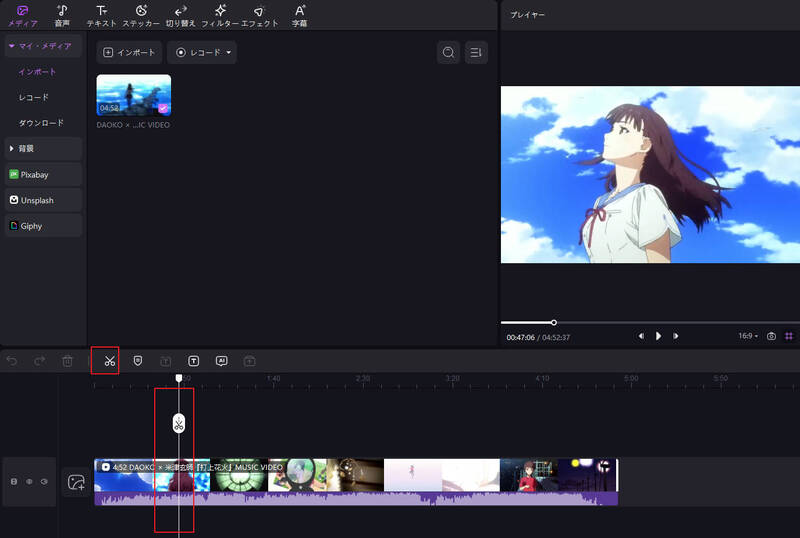Click the player preview scrubber handle
Screen dimensions: 800x538
pyautogui.click(x=554, y=323)
